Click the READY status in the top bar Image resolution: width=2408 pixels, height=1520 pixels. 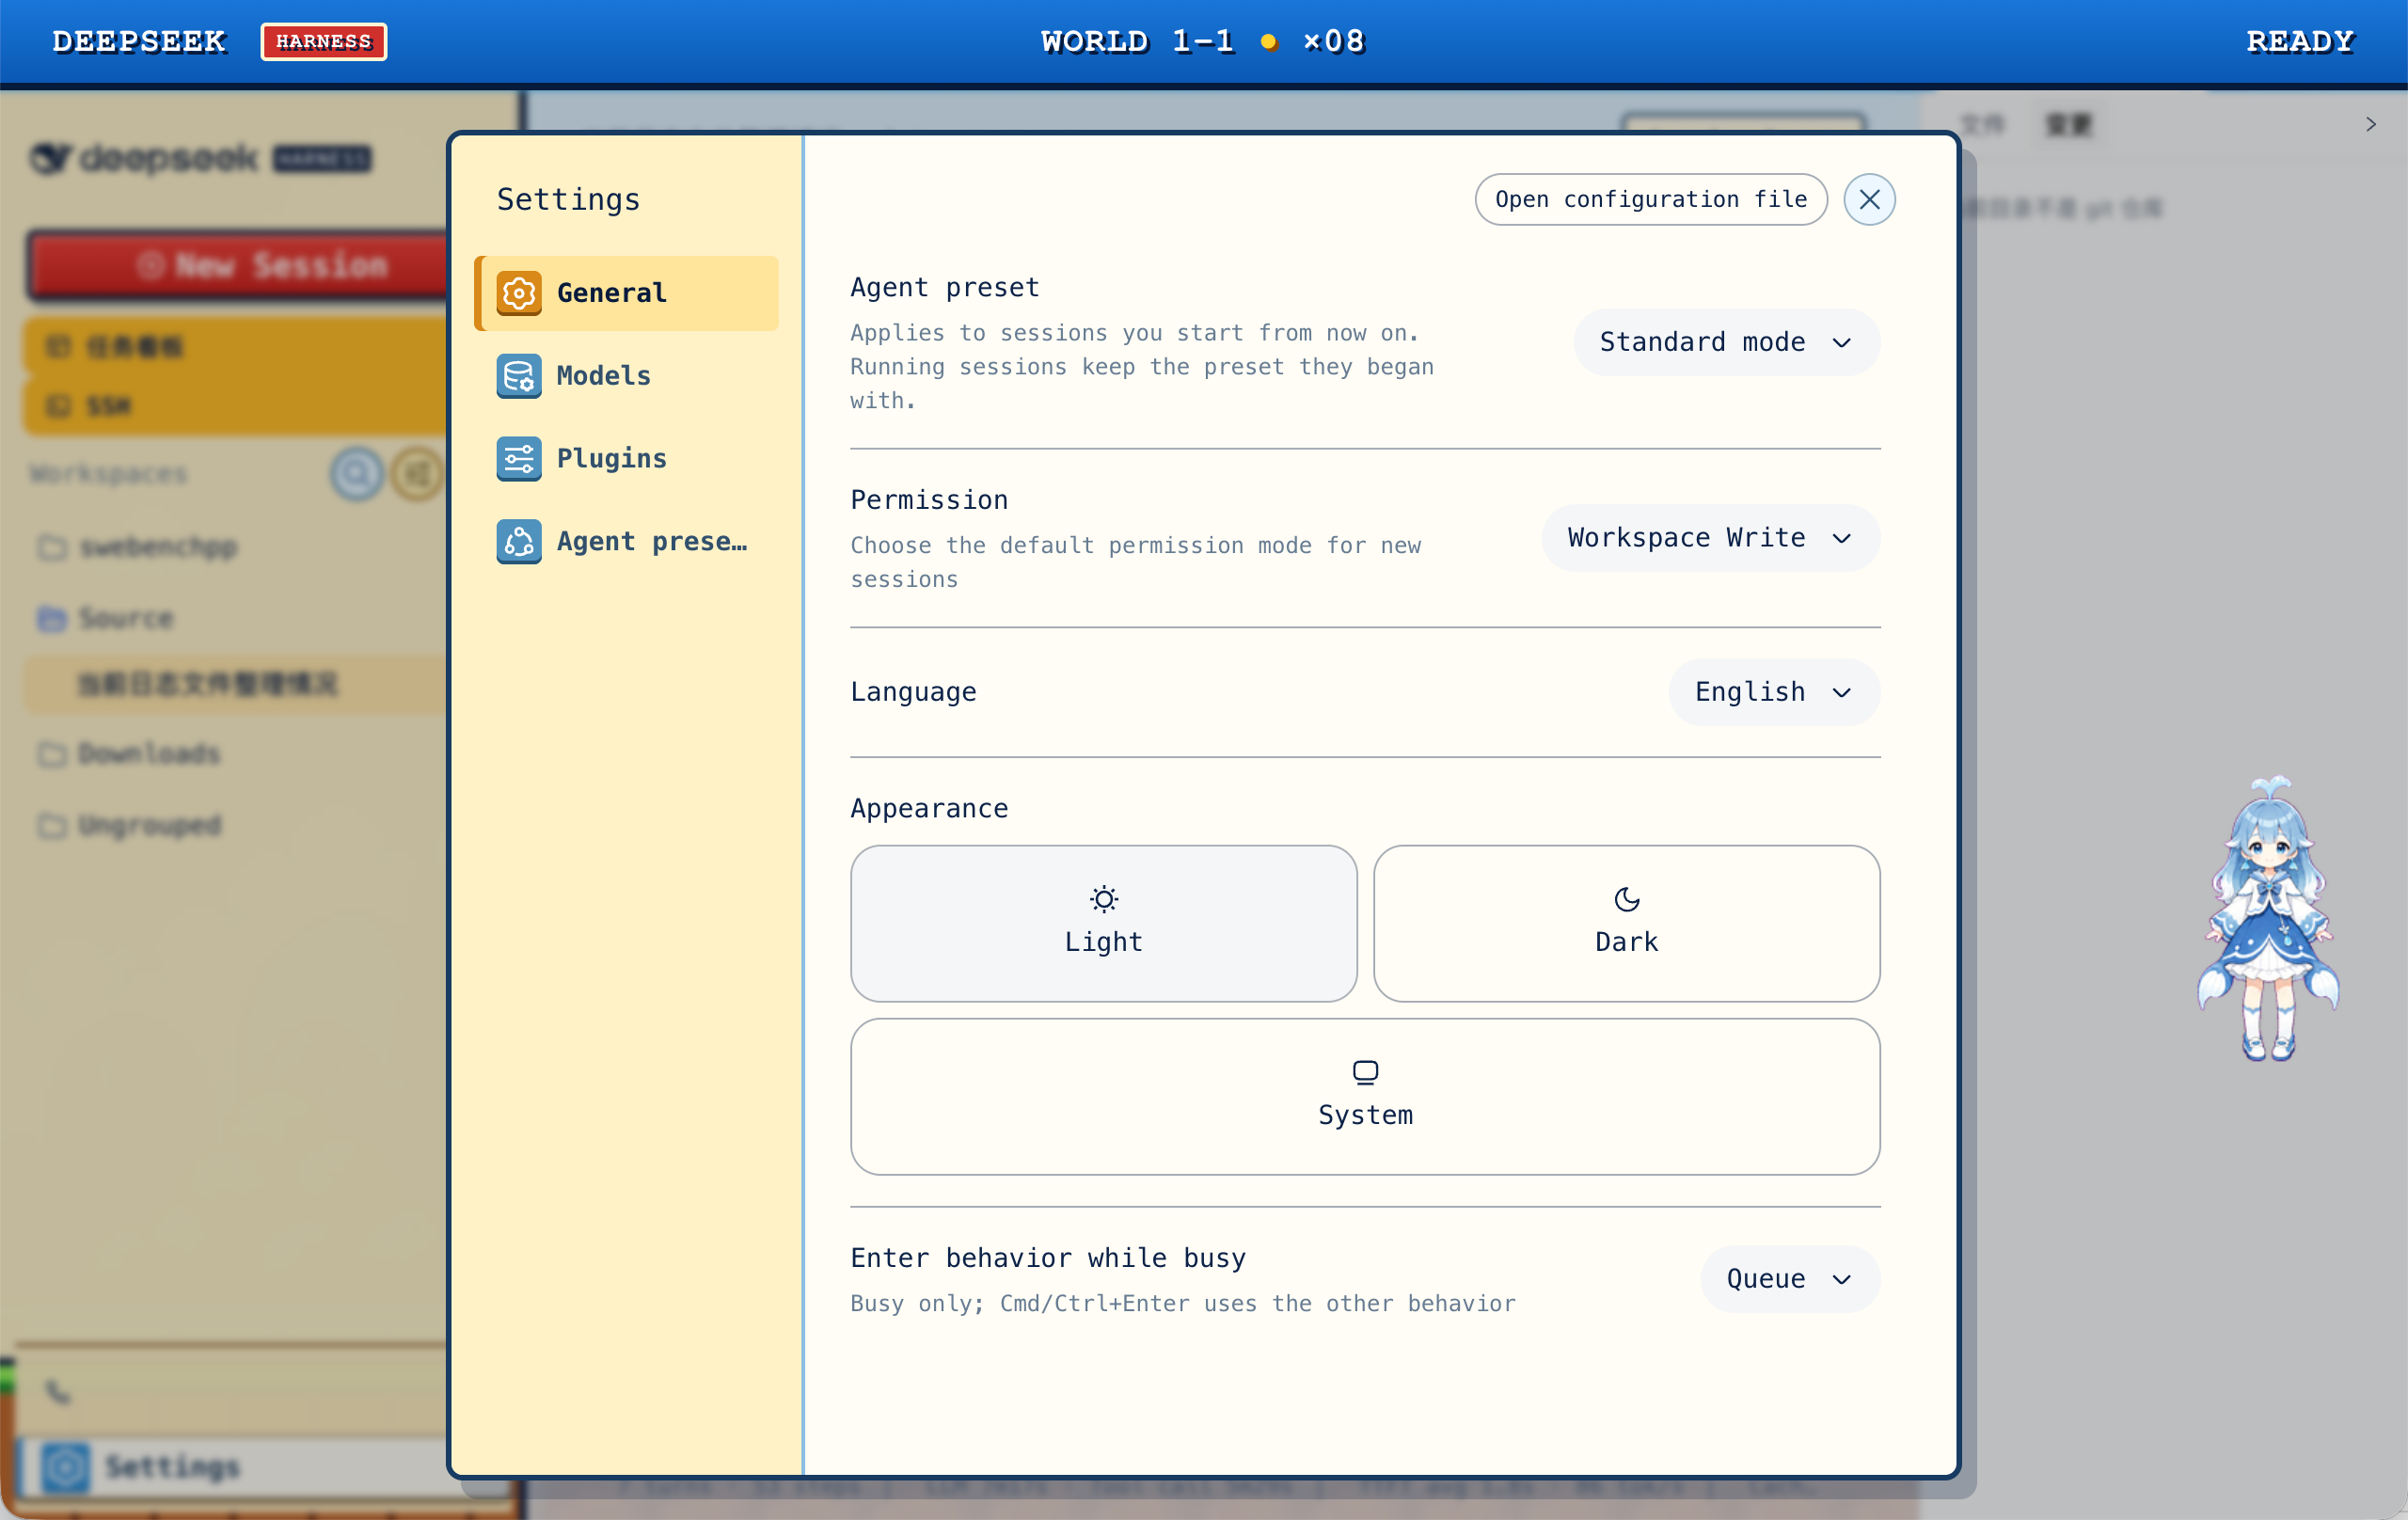point(2301,42)
